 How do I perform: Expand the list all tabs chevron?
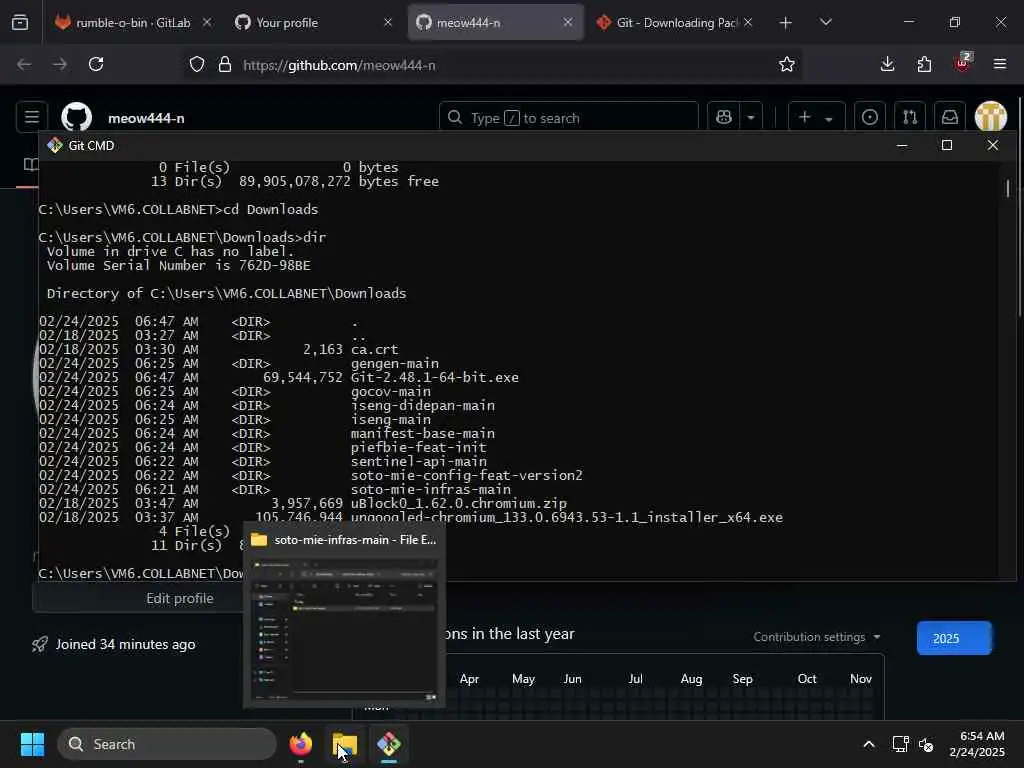825,22
